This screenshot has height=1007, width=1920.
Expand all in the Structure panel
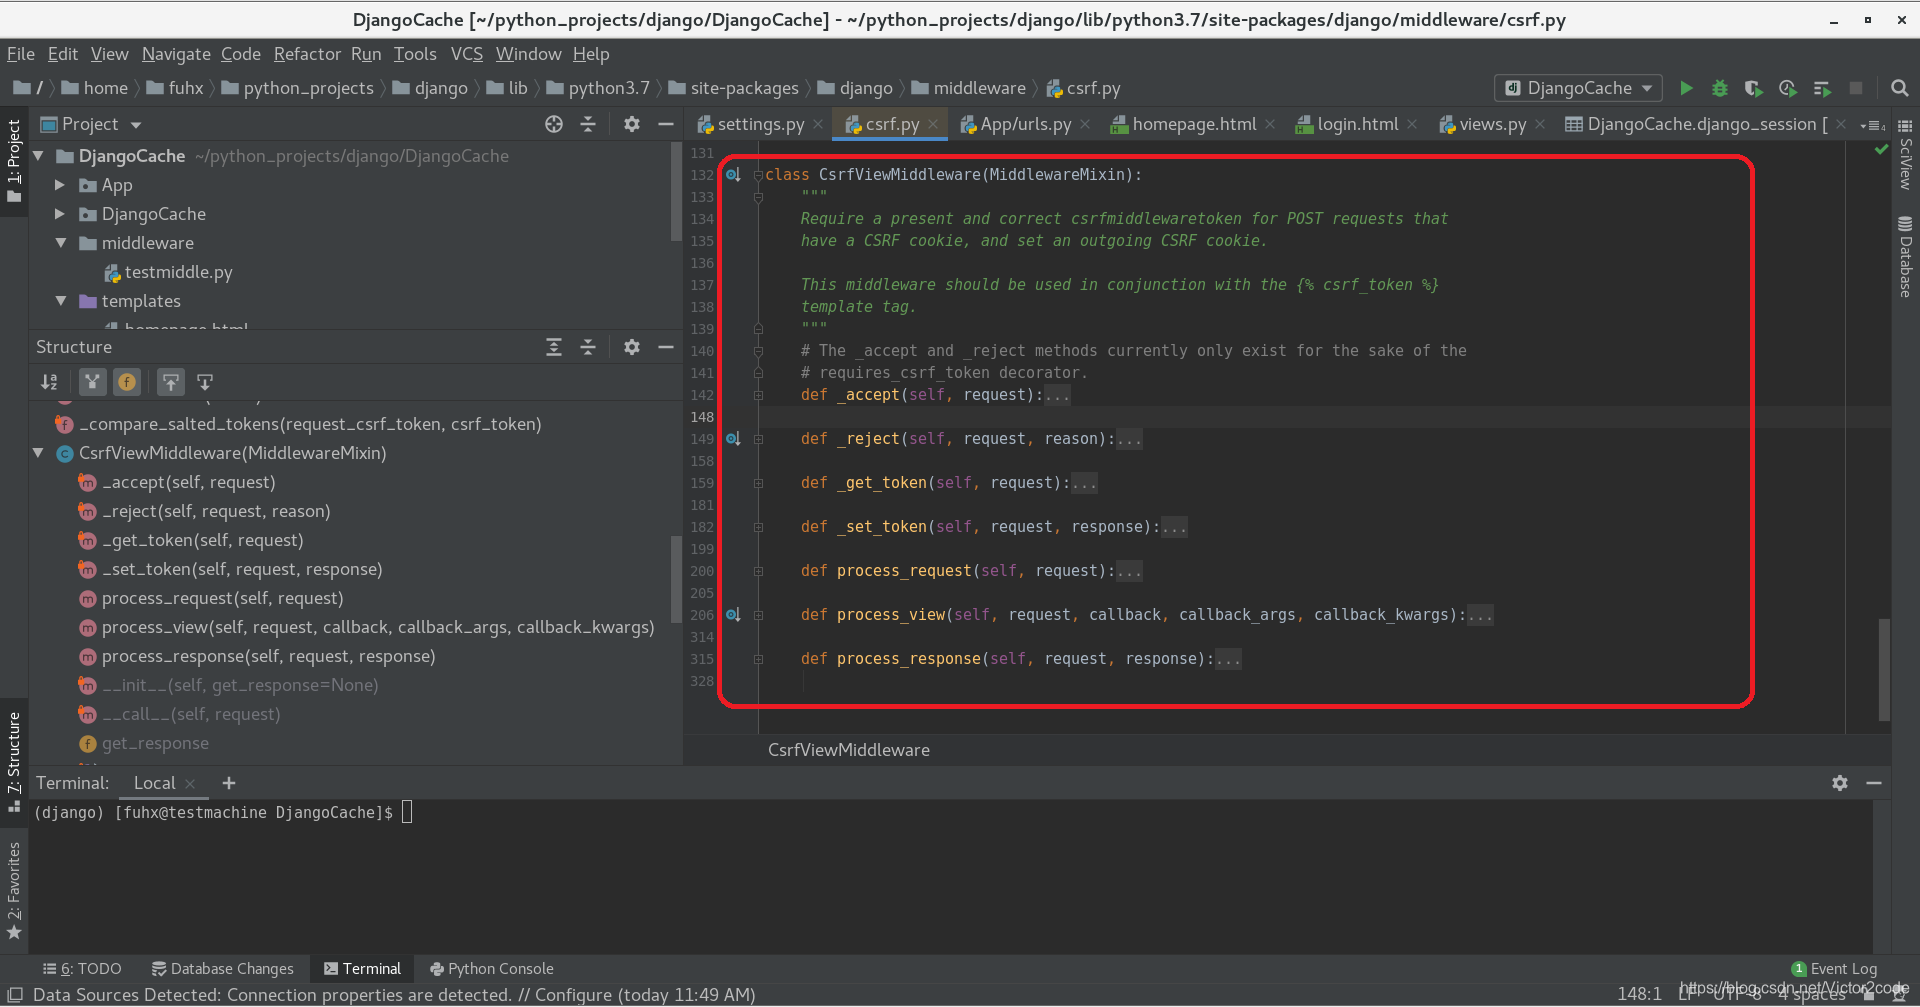(x=554, y=347)
